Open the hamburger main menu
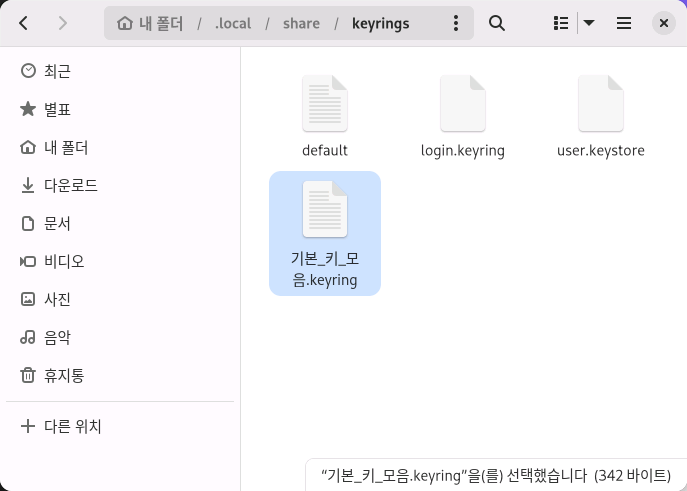The width and height of the screenshot is (687, 491). [623, 23]
